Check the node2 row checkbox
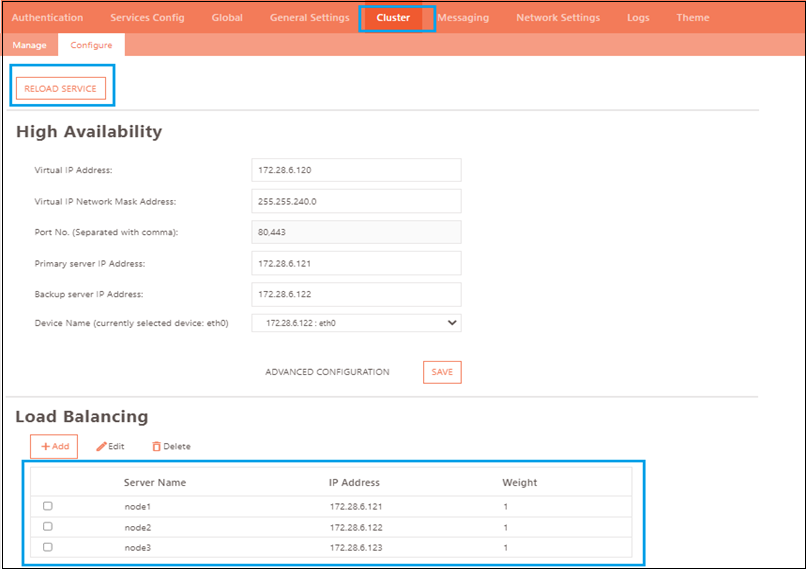Viewport: 806px width, 569px height. tap(48, 527)
